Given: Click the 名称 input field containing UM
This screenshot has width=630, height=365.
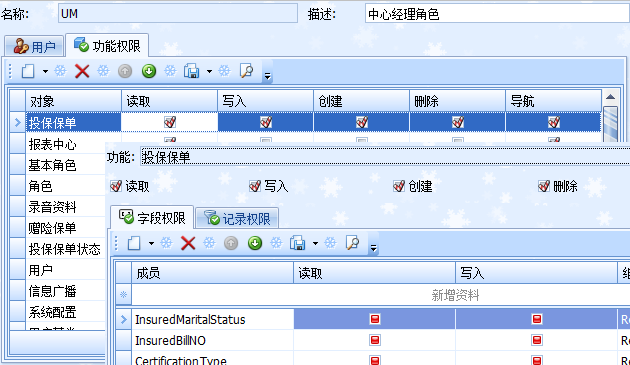Looking at the screenshot, I should pos(178,13).
